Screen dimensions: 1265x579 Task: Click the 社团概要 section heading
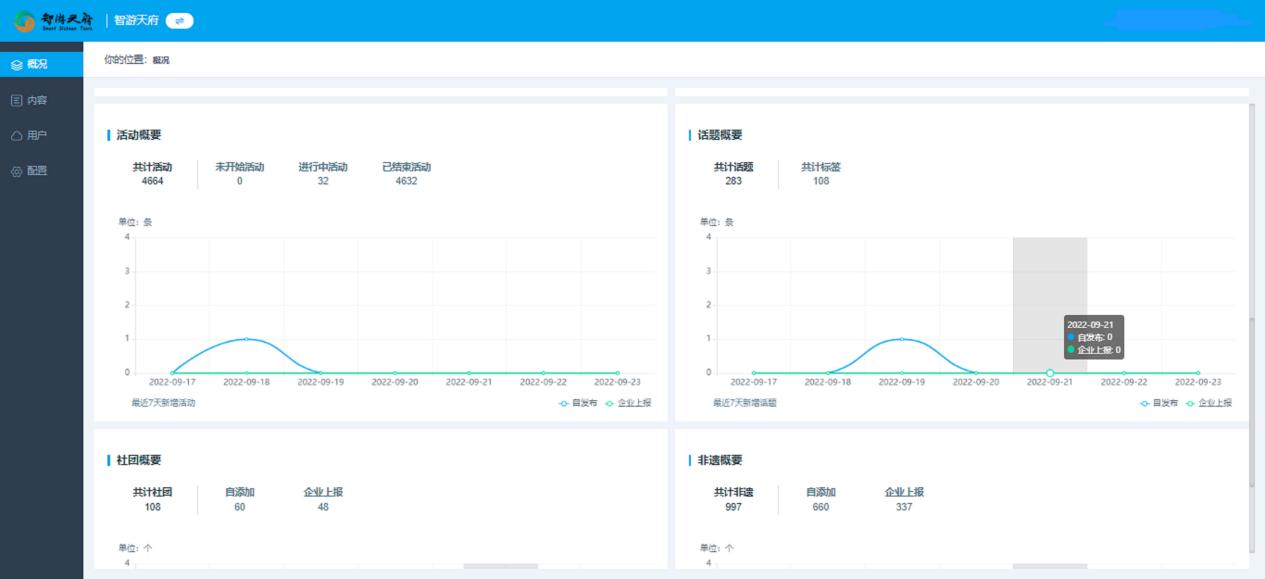coord(139,460)
